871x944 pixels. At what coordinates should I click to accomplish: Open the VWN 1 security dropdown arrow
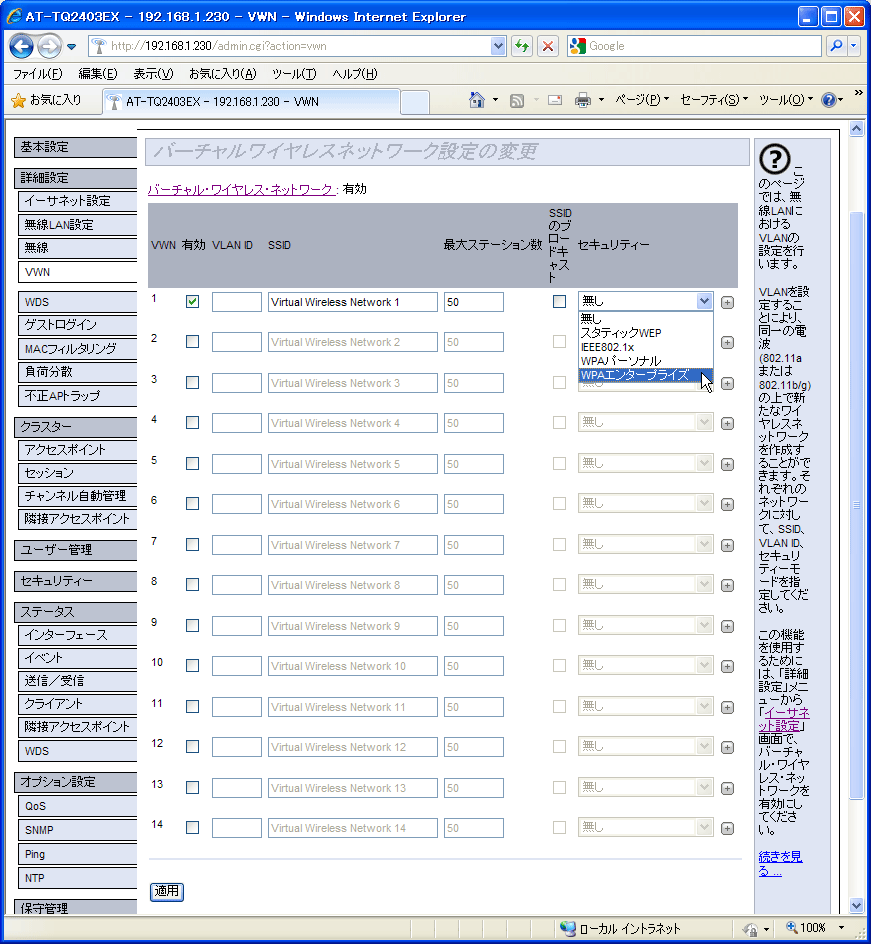point(704,301)
